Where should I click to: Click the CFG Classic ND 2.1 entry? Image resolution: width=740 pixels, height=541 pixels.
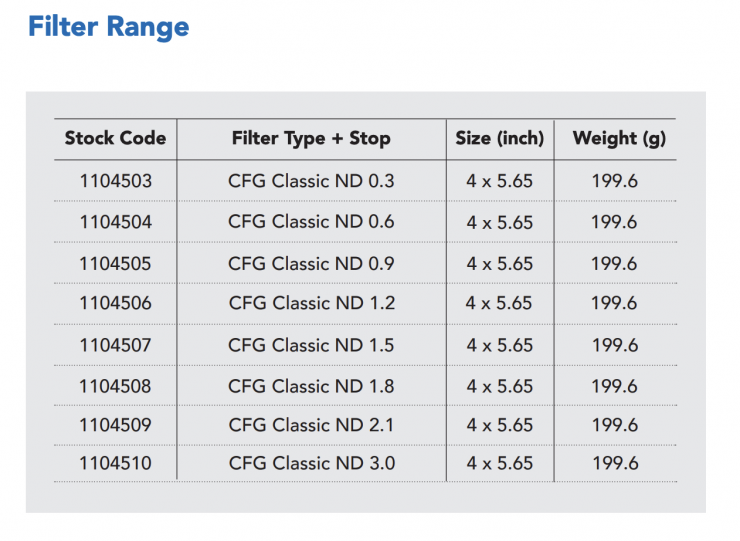tap(311, 425)
